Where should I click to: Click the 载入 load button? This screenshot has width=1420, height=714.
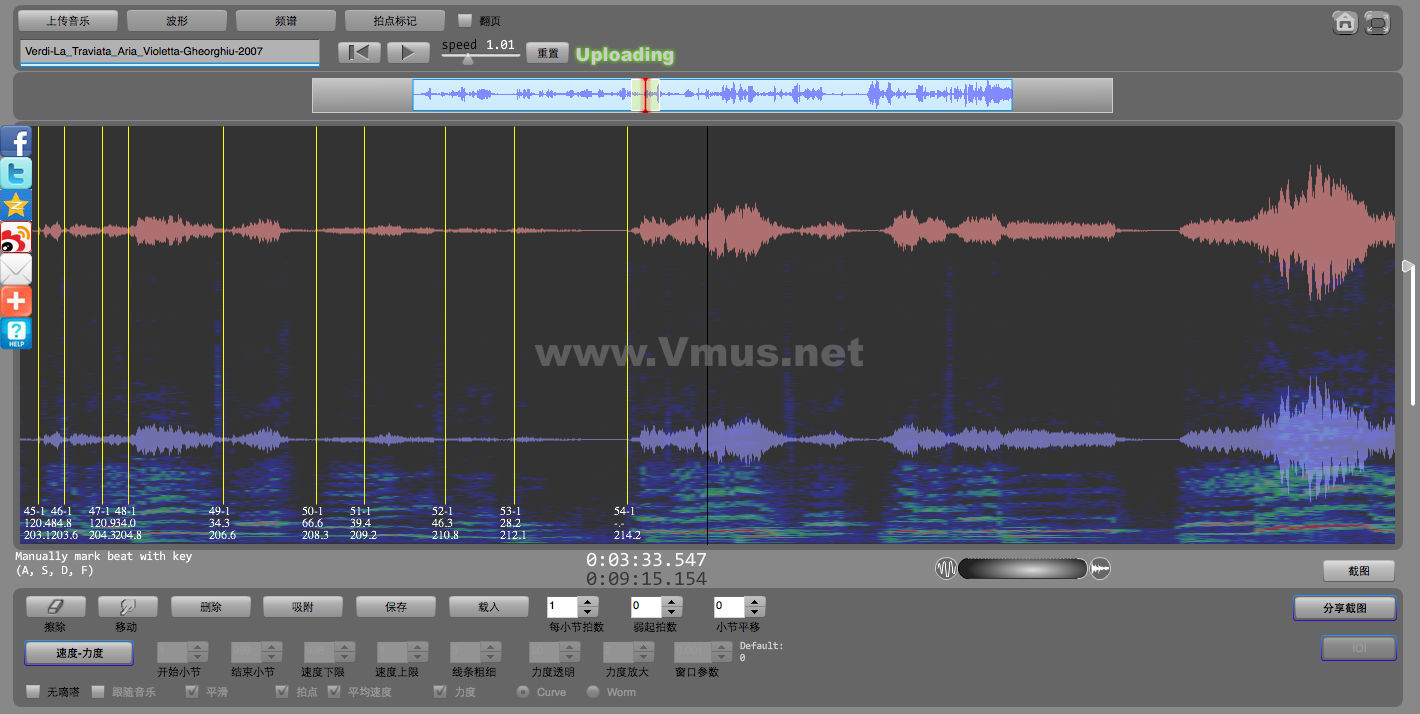point(489,607)
